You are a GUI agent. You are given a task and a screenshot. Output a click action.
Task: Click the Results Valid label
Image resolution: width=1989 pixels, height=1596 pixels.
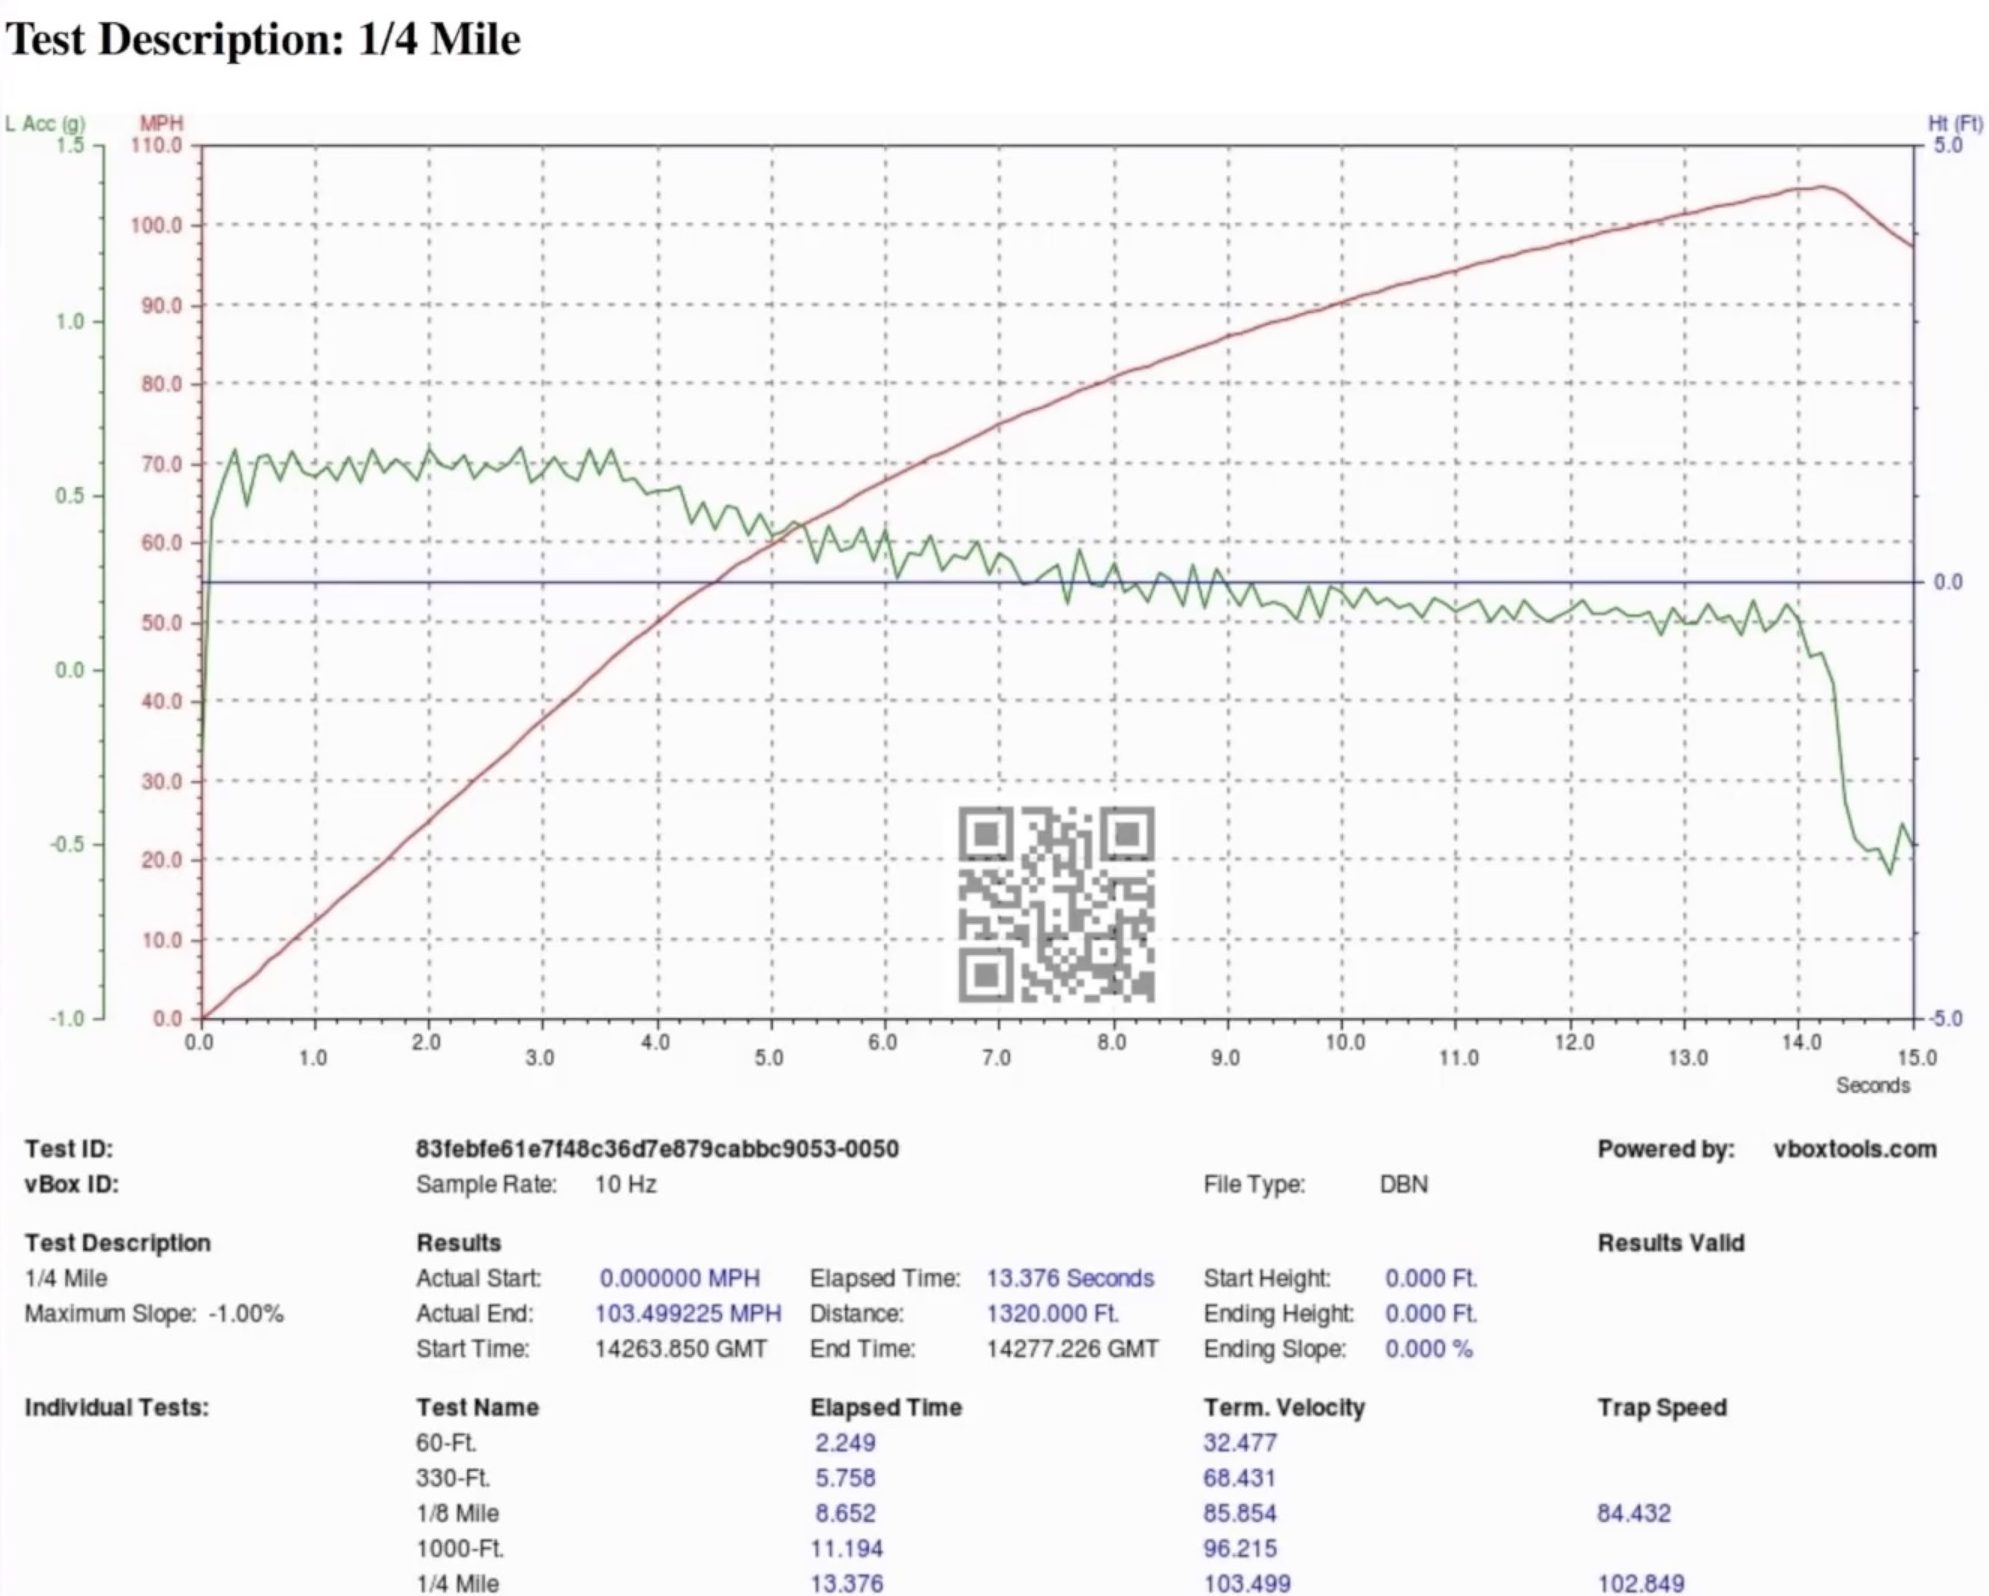[x=1672, y=1243]
